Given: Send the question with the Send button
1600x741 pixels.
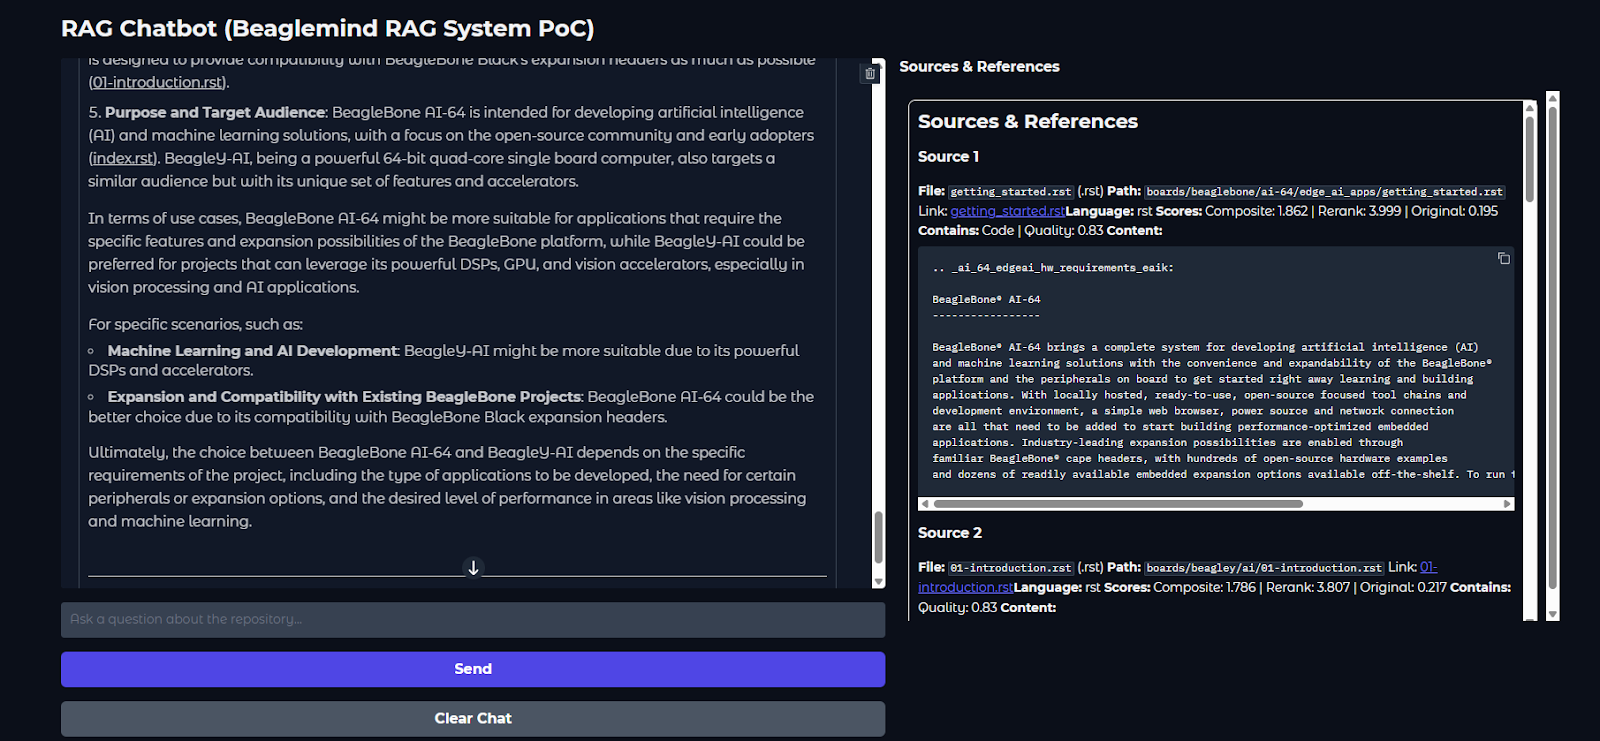Looking at the screenshot, I should tap(473, 669).
